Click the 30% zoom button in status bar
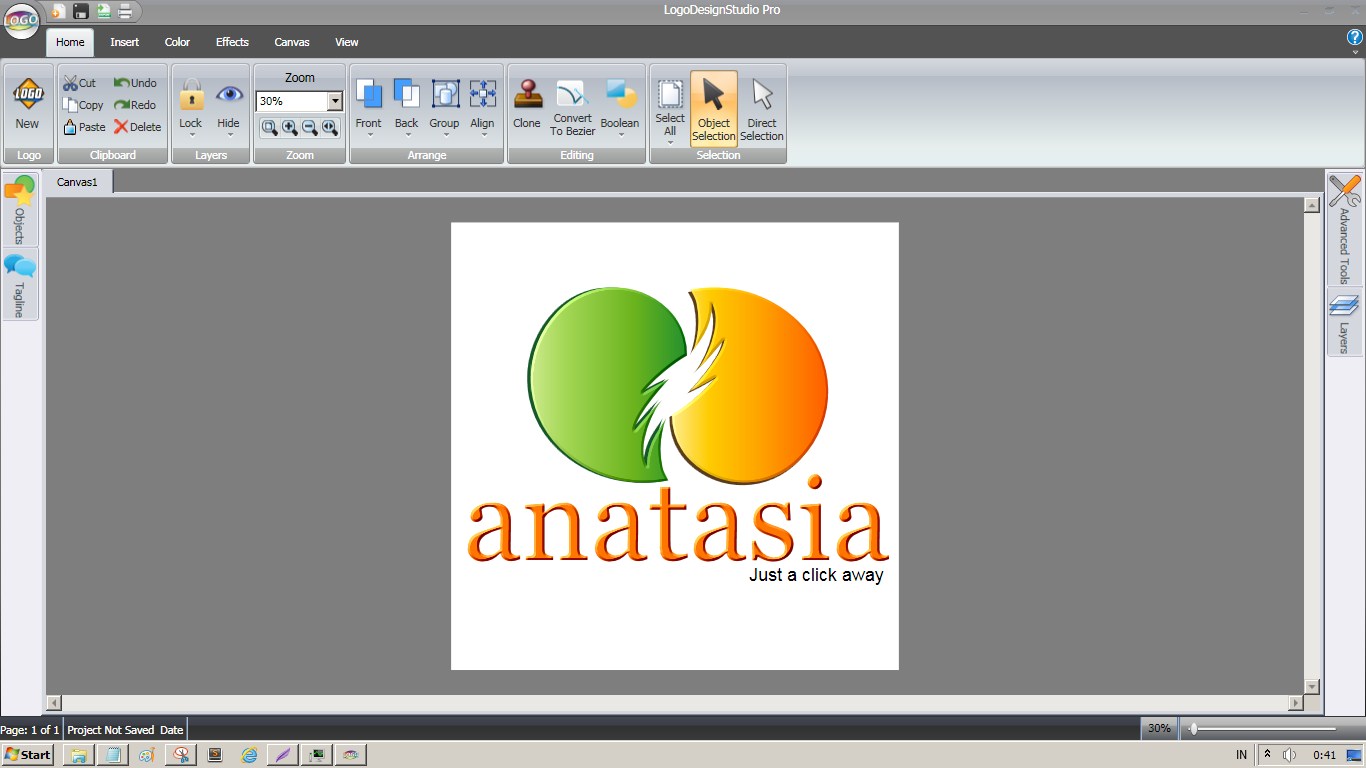The image size is (1366, 768). click(x=1159, y=728)
